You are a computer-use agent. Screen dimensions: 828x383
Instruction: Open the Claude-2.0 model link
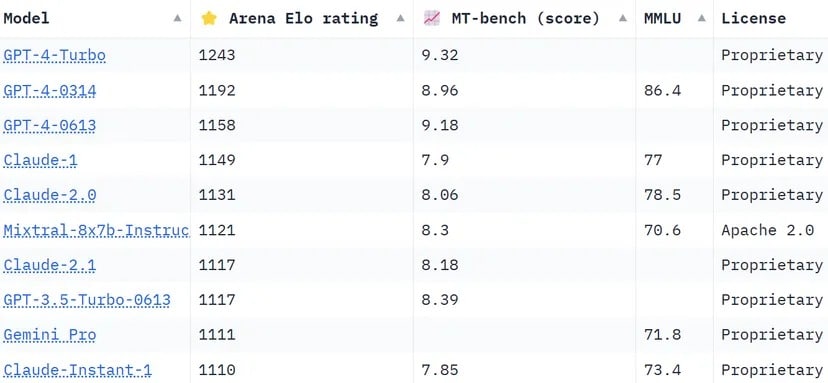[50, 195]
